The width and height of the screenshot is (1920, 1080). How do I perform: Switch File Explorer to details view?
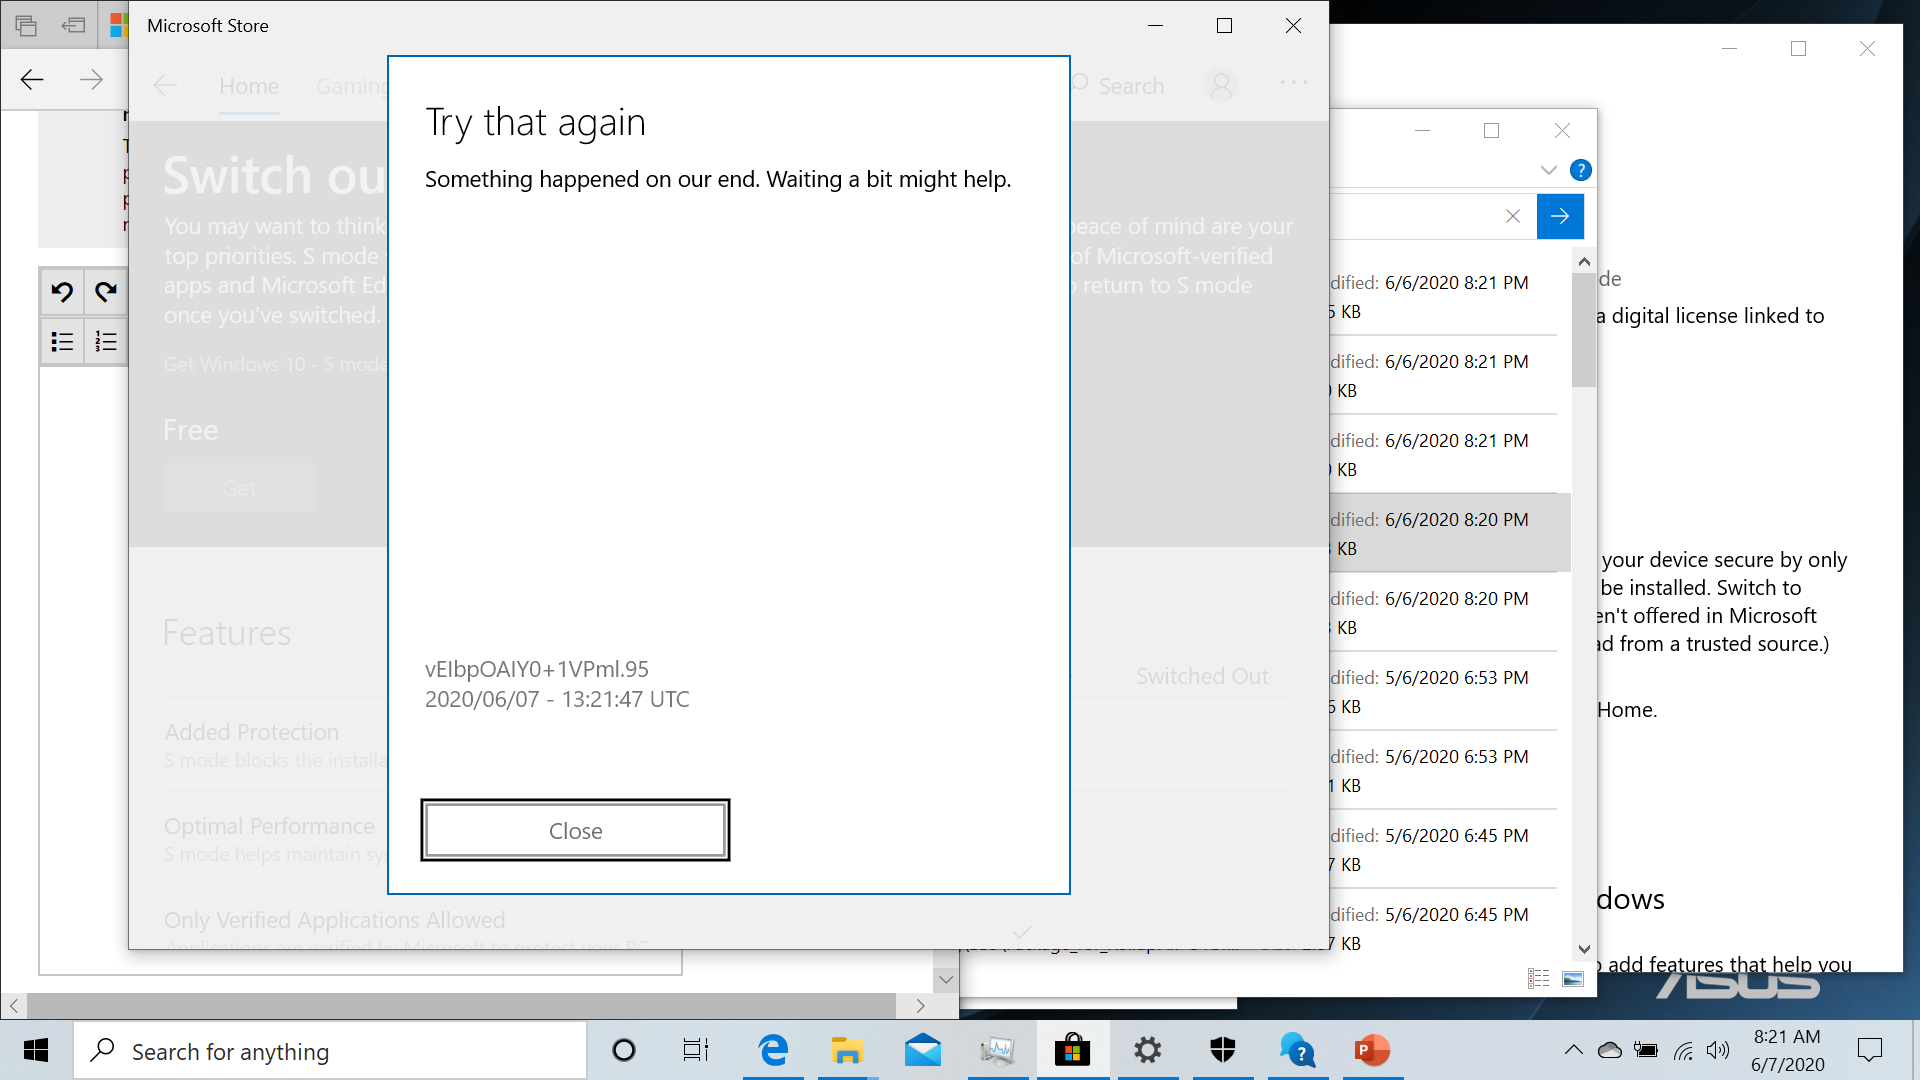coord(1539,979)
